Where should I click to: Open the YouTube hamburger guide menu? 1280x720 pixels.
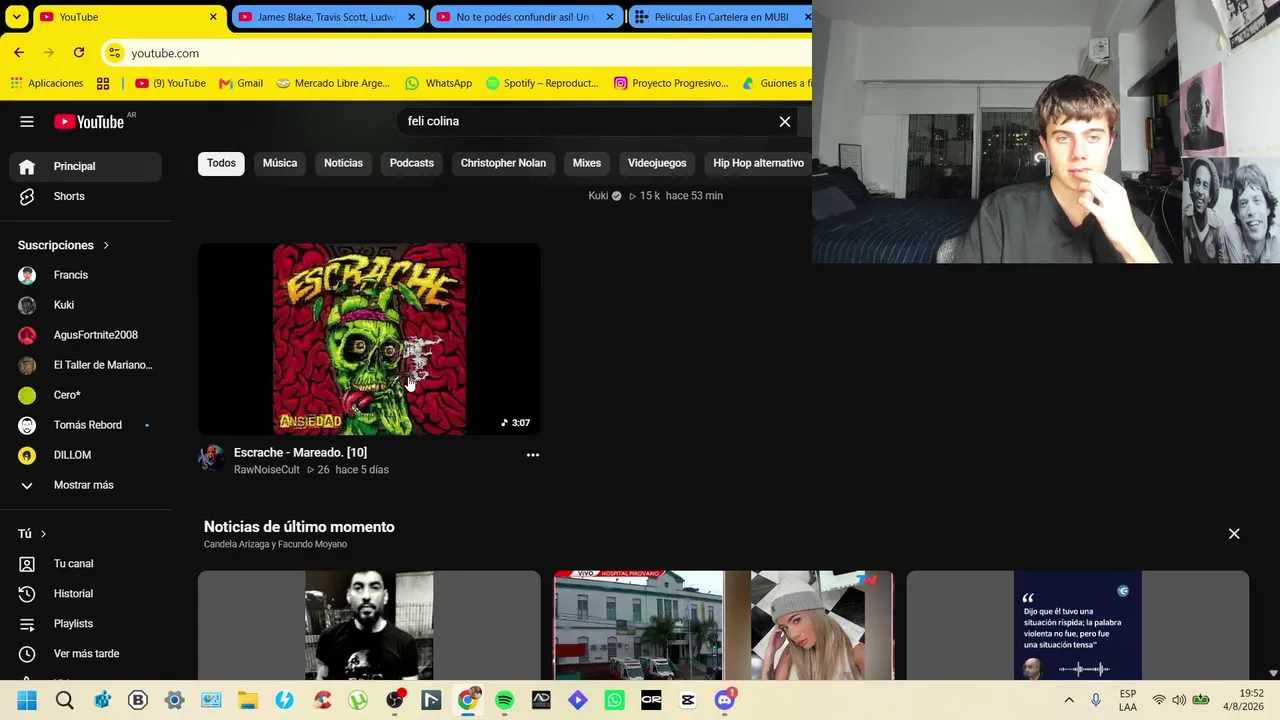pyautogui.click(x=27, y=122)
